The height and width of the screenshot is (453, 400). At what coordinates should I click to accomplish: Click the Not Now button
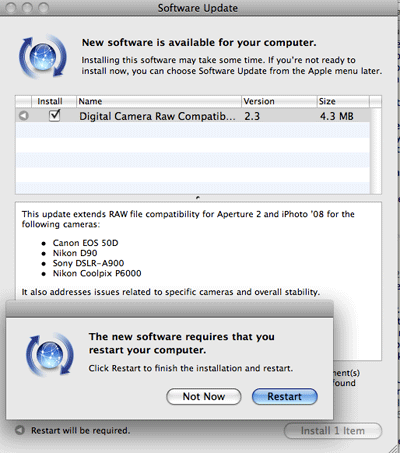click(x=204, y=396)
